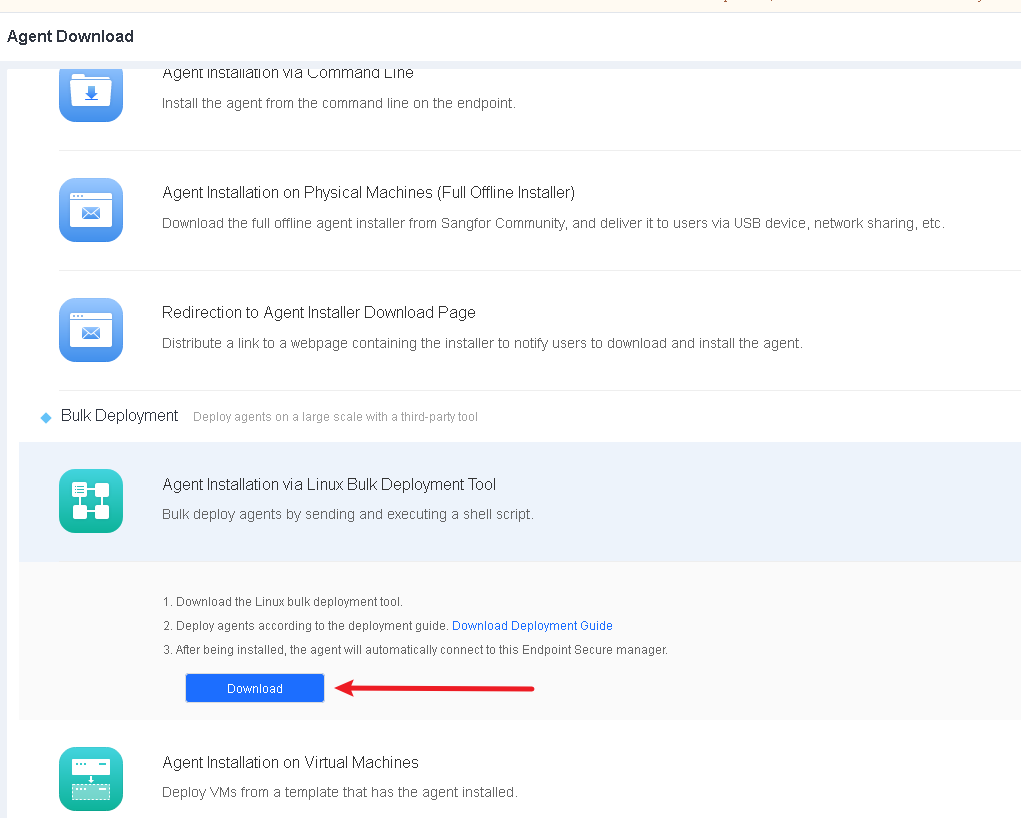Click the 'Bulk deploy agents' shell script description
Screen dimensions: 1021x818
347,514
